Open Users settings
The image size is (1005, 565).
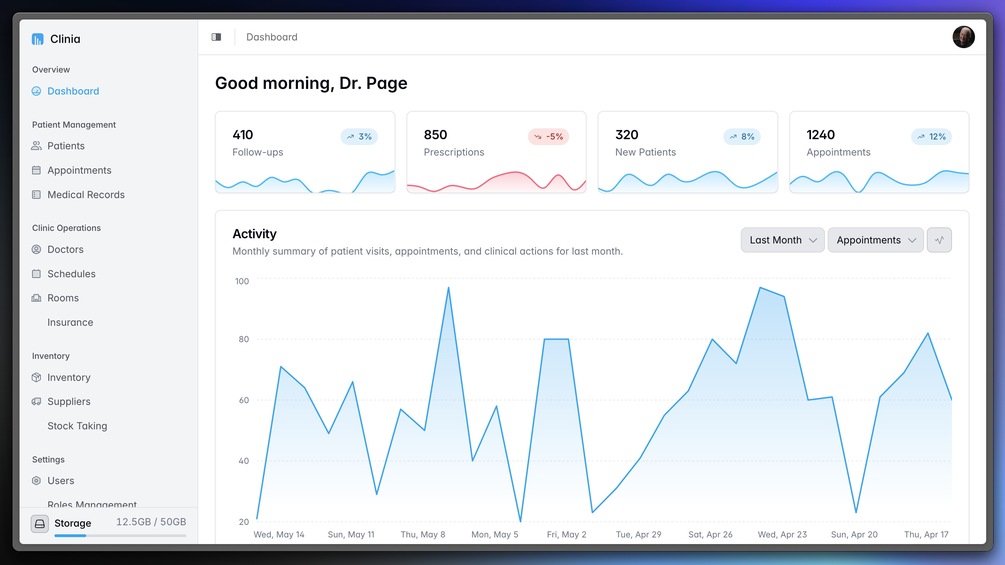click(x=61, y=480)
